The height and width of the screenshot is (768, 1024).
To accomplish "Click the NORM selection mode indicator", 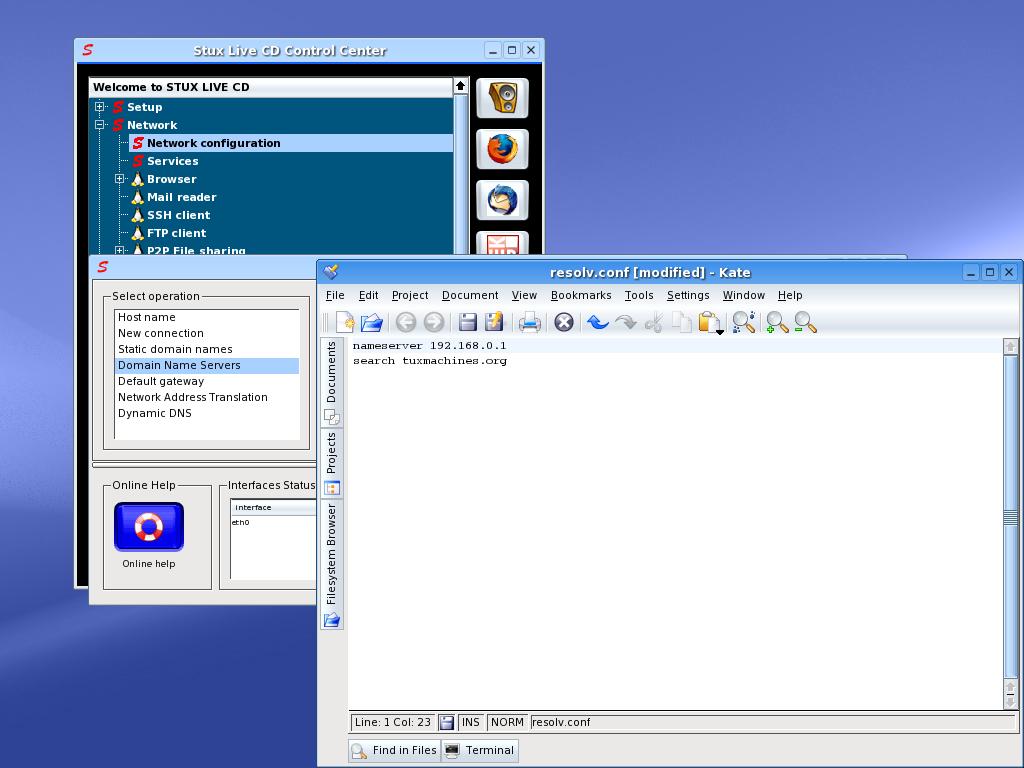I will [x=507, y=722].
